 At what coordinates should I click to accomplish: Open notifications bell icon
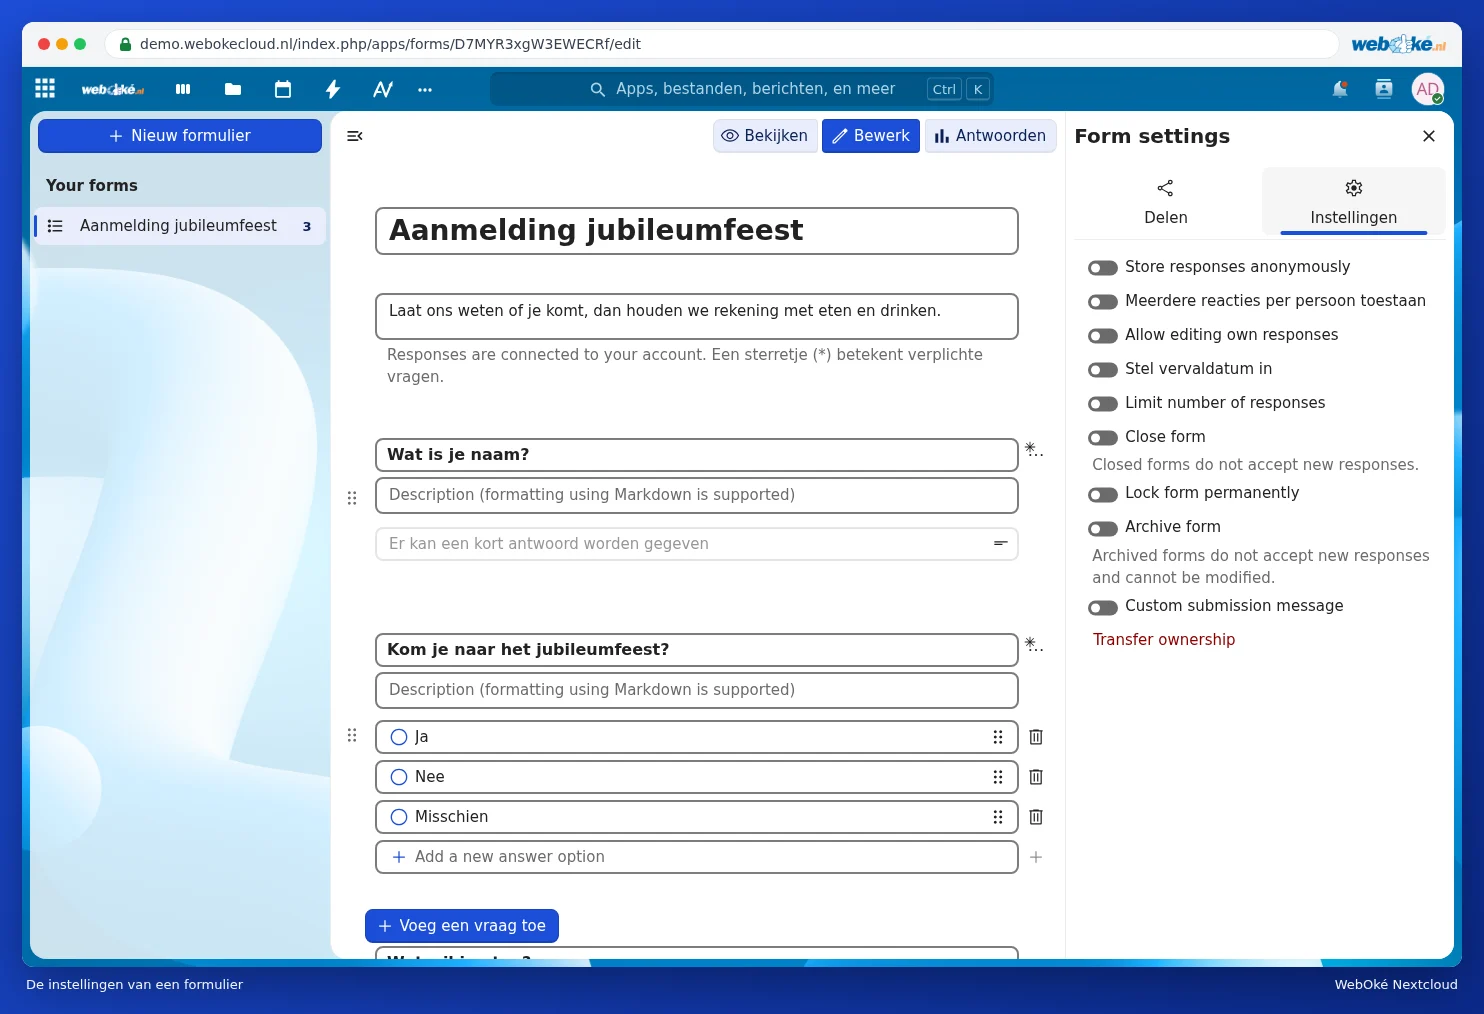coord(1340,89)
